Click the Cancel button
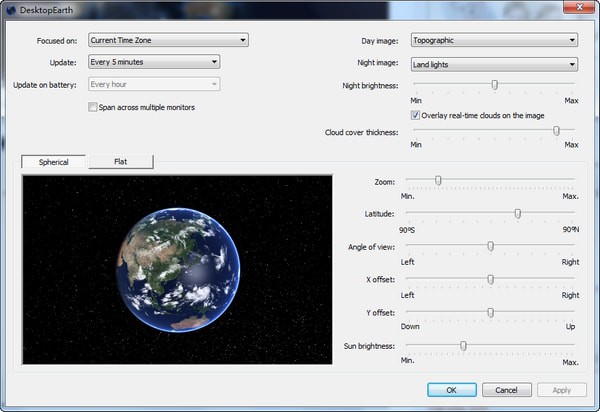Image resolution: width=600 pixels, height=412 pixels. [x=506, y=390]
